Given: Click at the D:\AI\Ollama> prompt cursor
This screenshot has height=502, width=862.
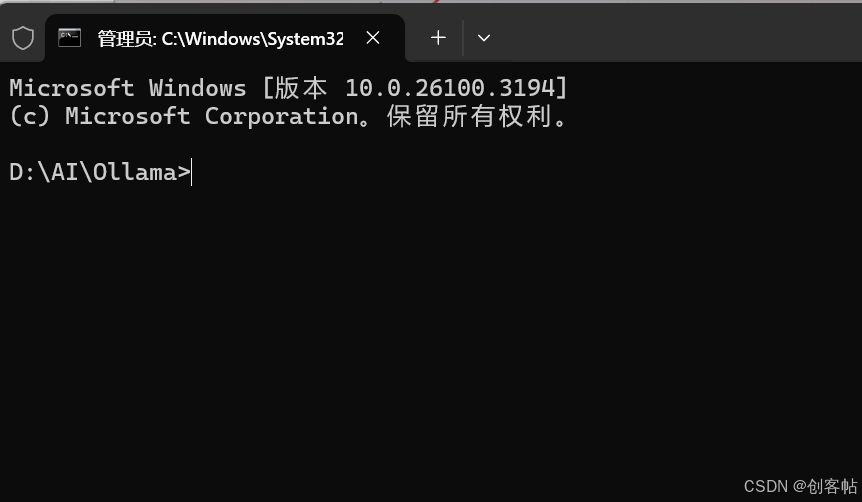Looking at the screenshot, I should tap(191, 173).
